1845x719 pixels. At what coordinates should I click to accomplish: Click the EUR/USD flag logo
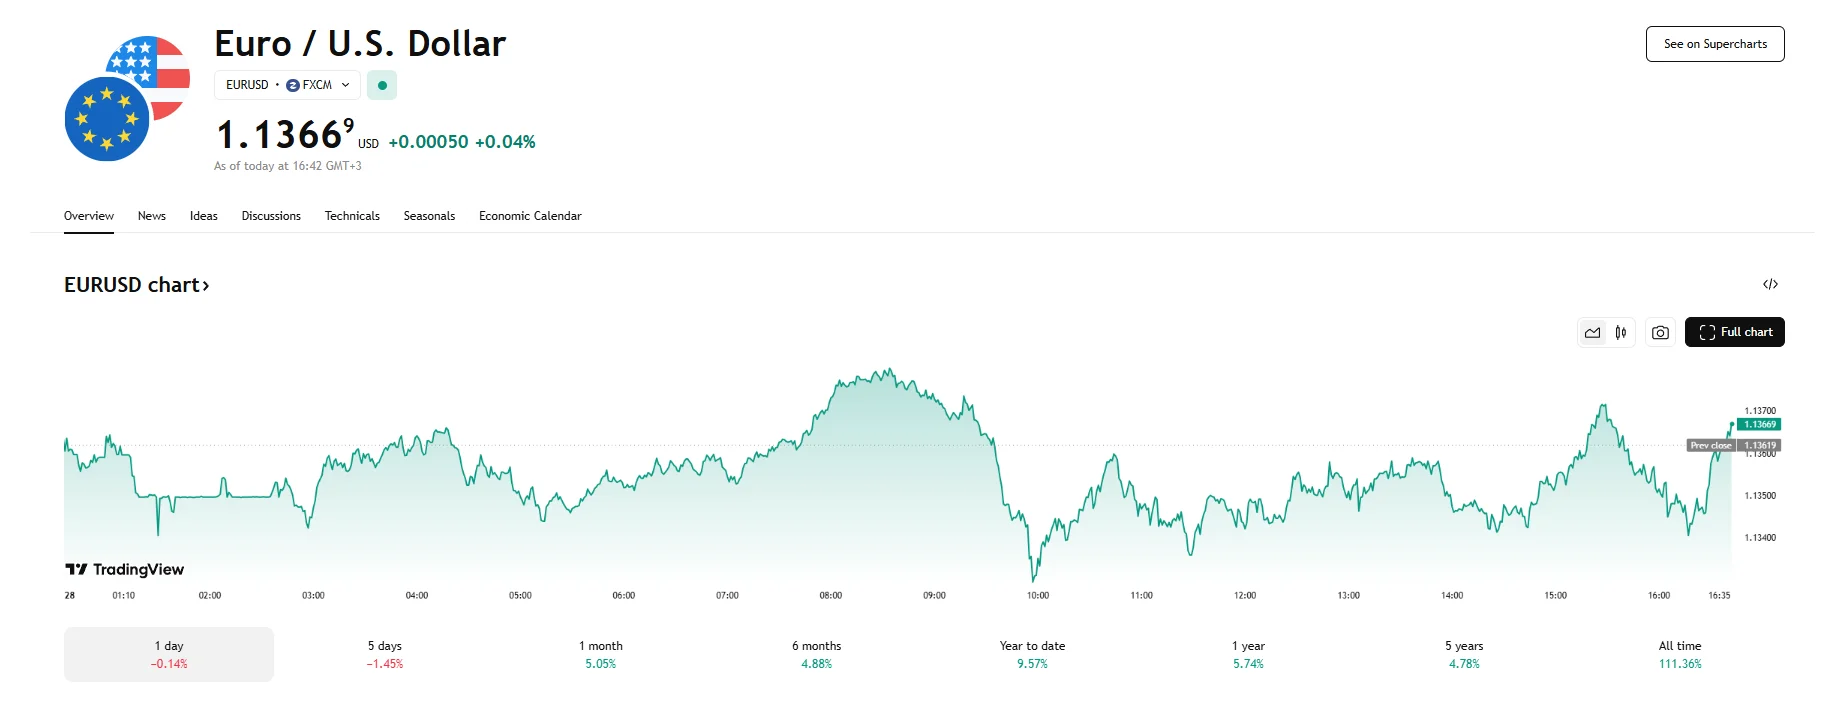(127, 98)
